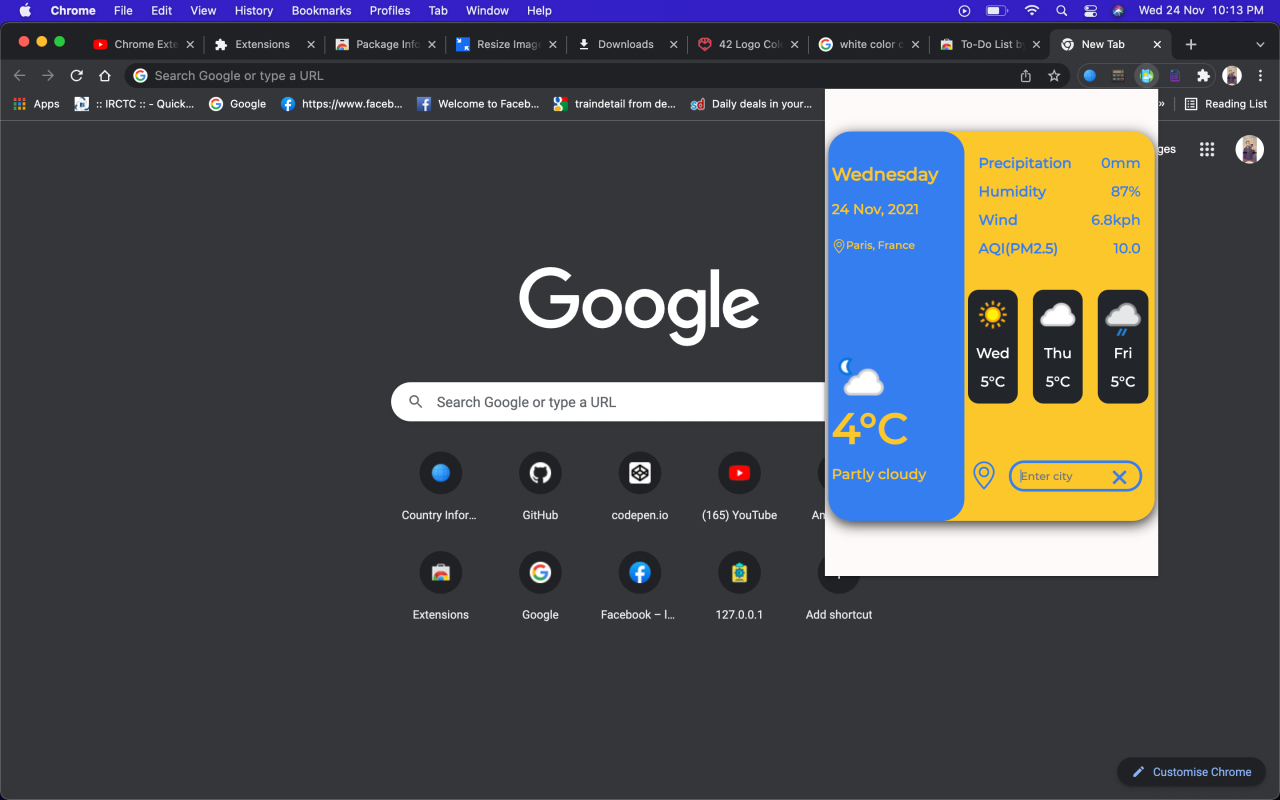Image resolution: width=1280 pixels, height=800 pixels.
Task: Open the weather extension toolbar icon
Action: point(1147,76)
